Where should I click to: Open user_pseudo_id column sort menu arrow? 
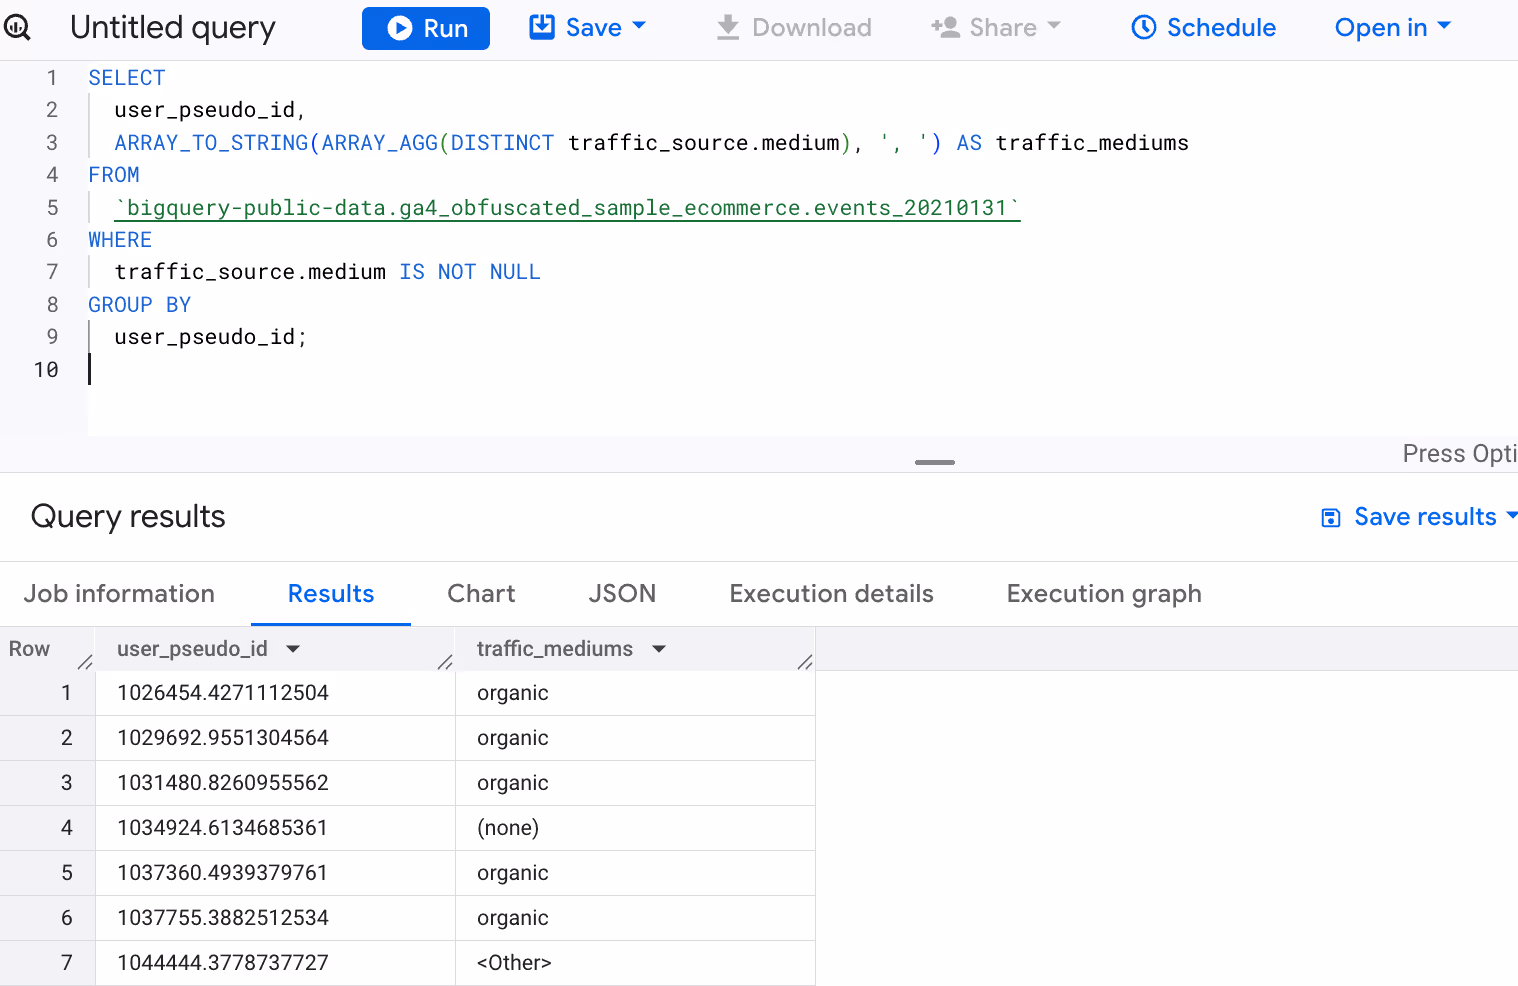pos(293,649)
